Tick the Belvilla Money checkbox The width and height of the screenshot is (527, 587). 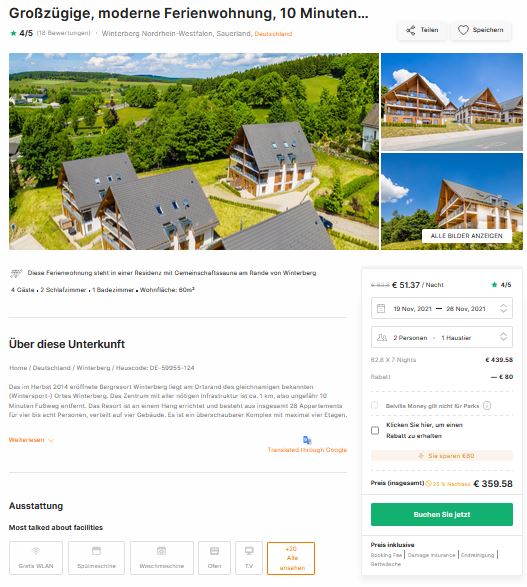click(x=374, y=405)
